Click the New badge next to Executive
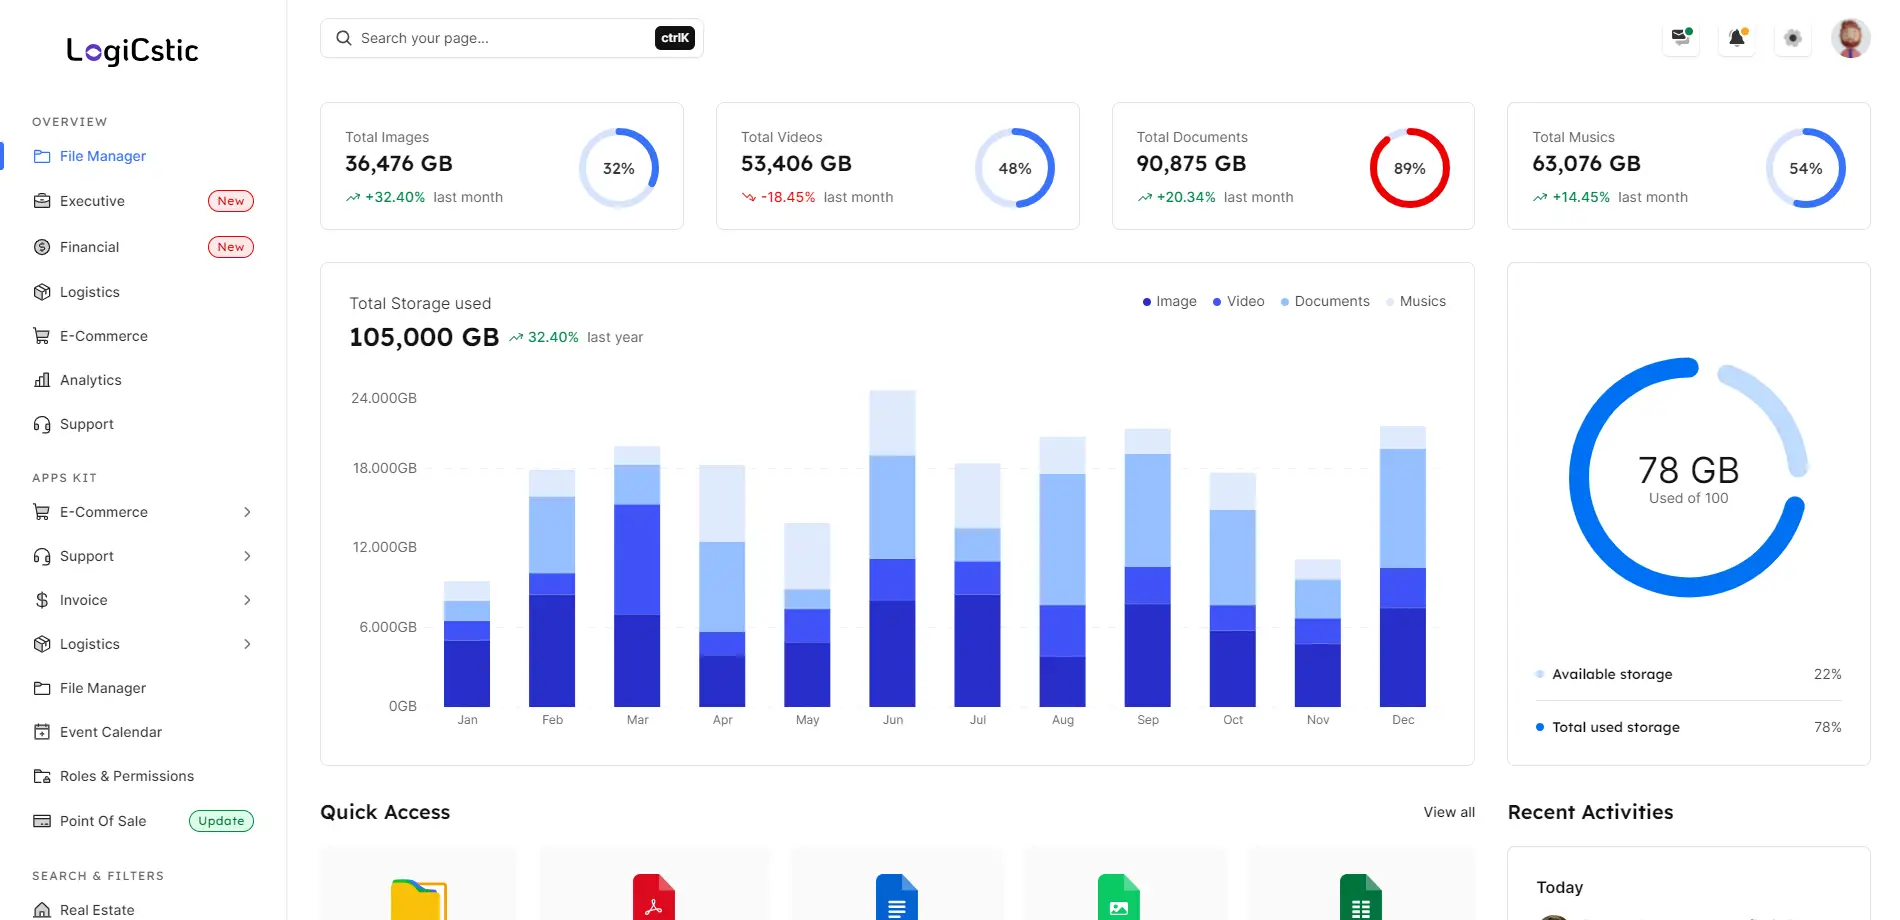The image size is (1900, 920). click(x=231, y=201)
